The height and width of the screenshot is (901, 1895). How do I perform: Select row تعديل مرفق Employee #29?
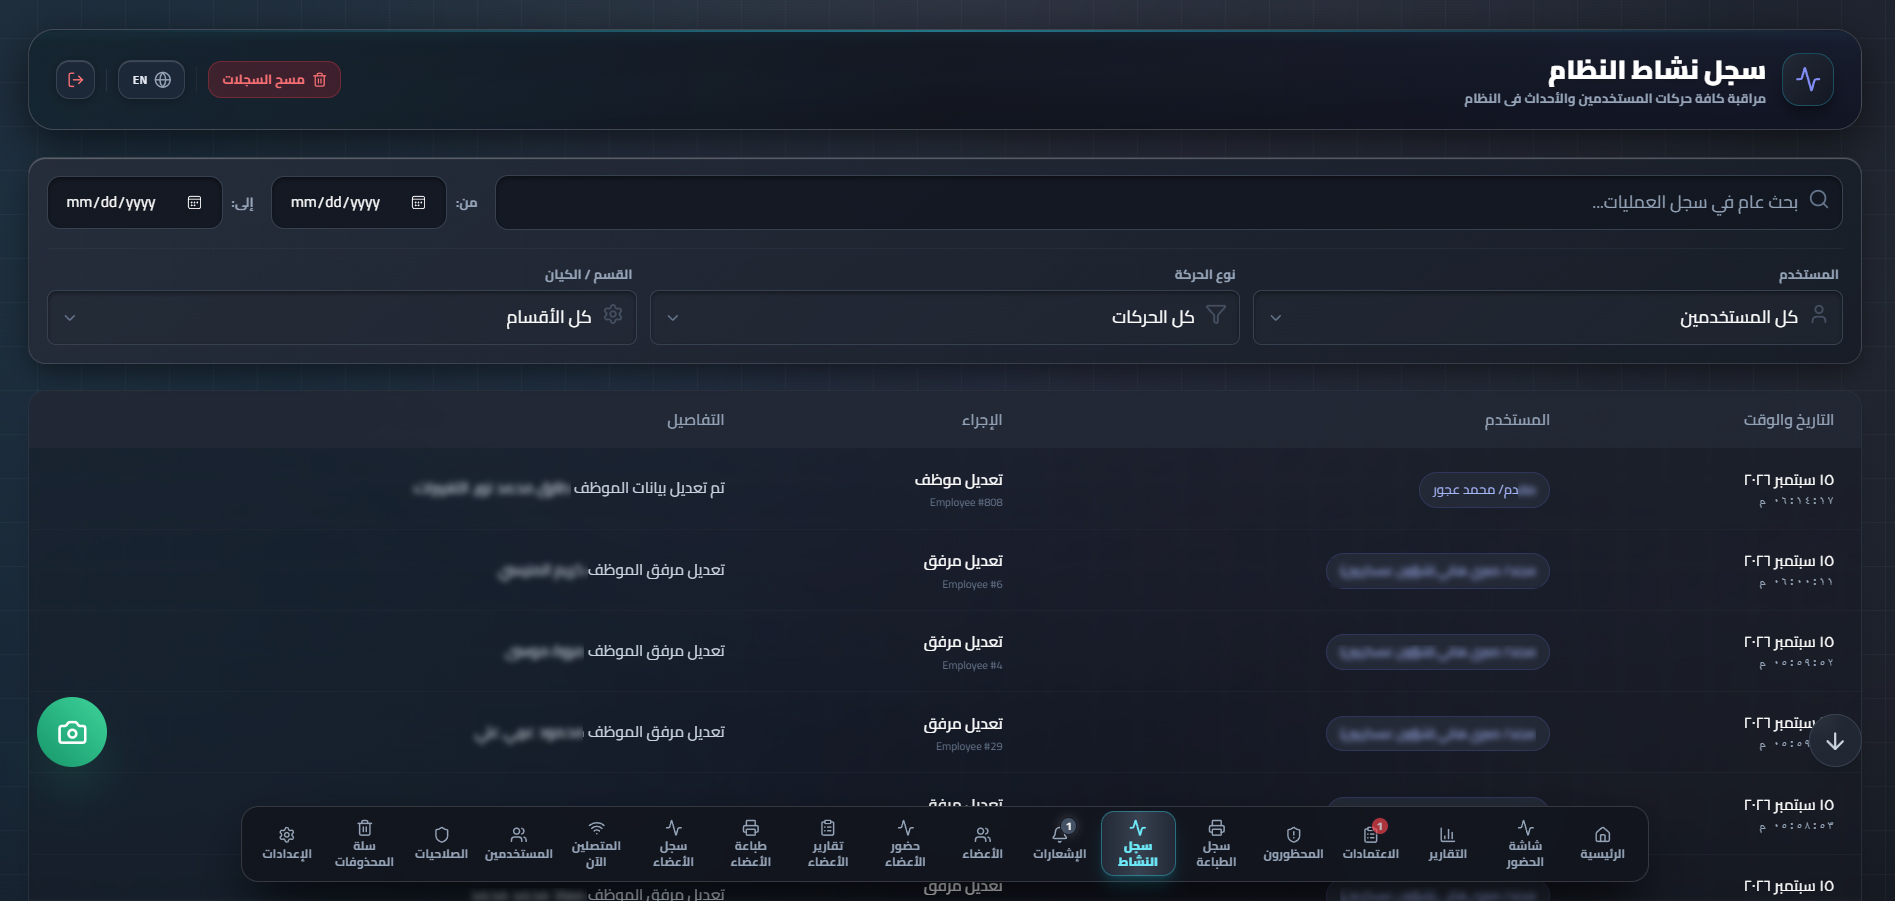[944, 733]
